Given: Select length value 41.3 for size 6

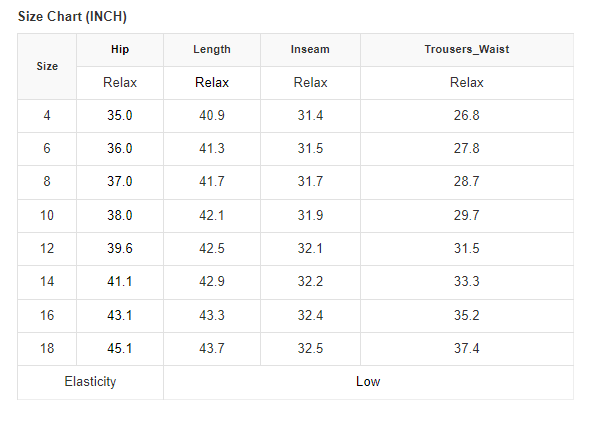Looking at the screenshot, I should click(212, 148).
